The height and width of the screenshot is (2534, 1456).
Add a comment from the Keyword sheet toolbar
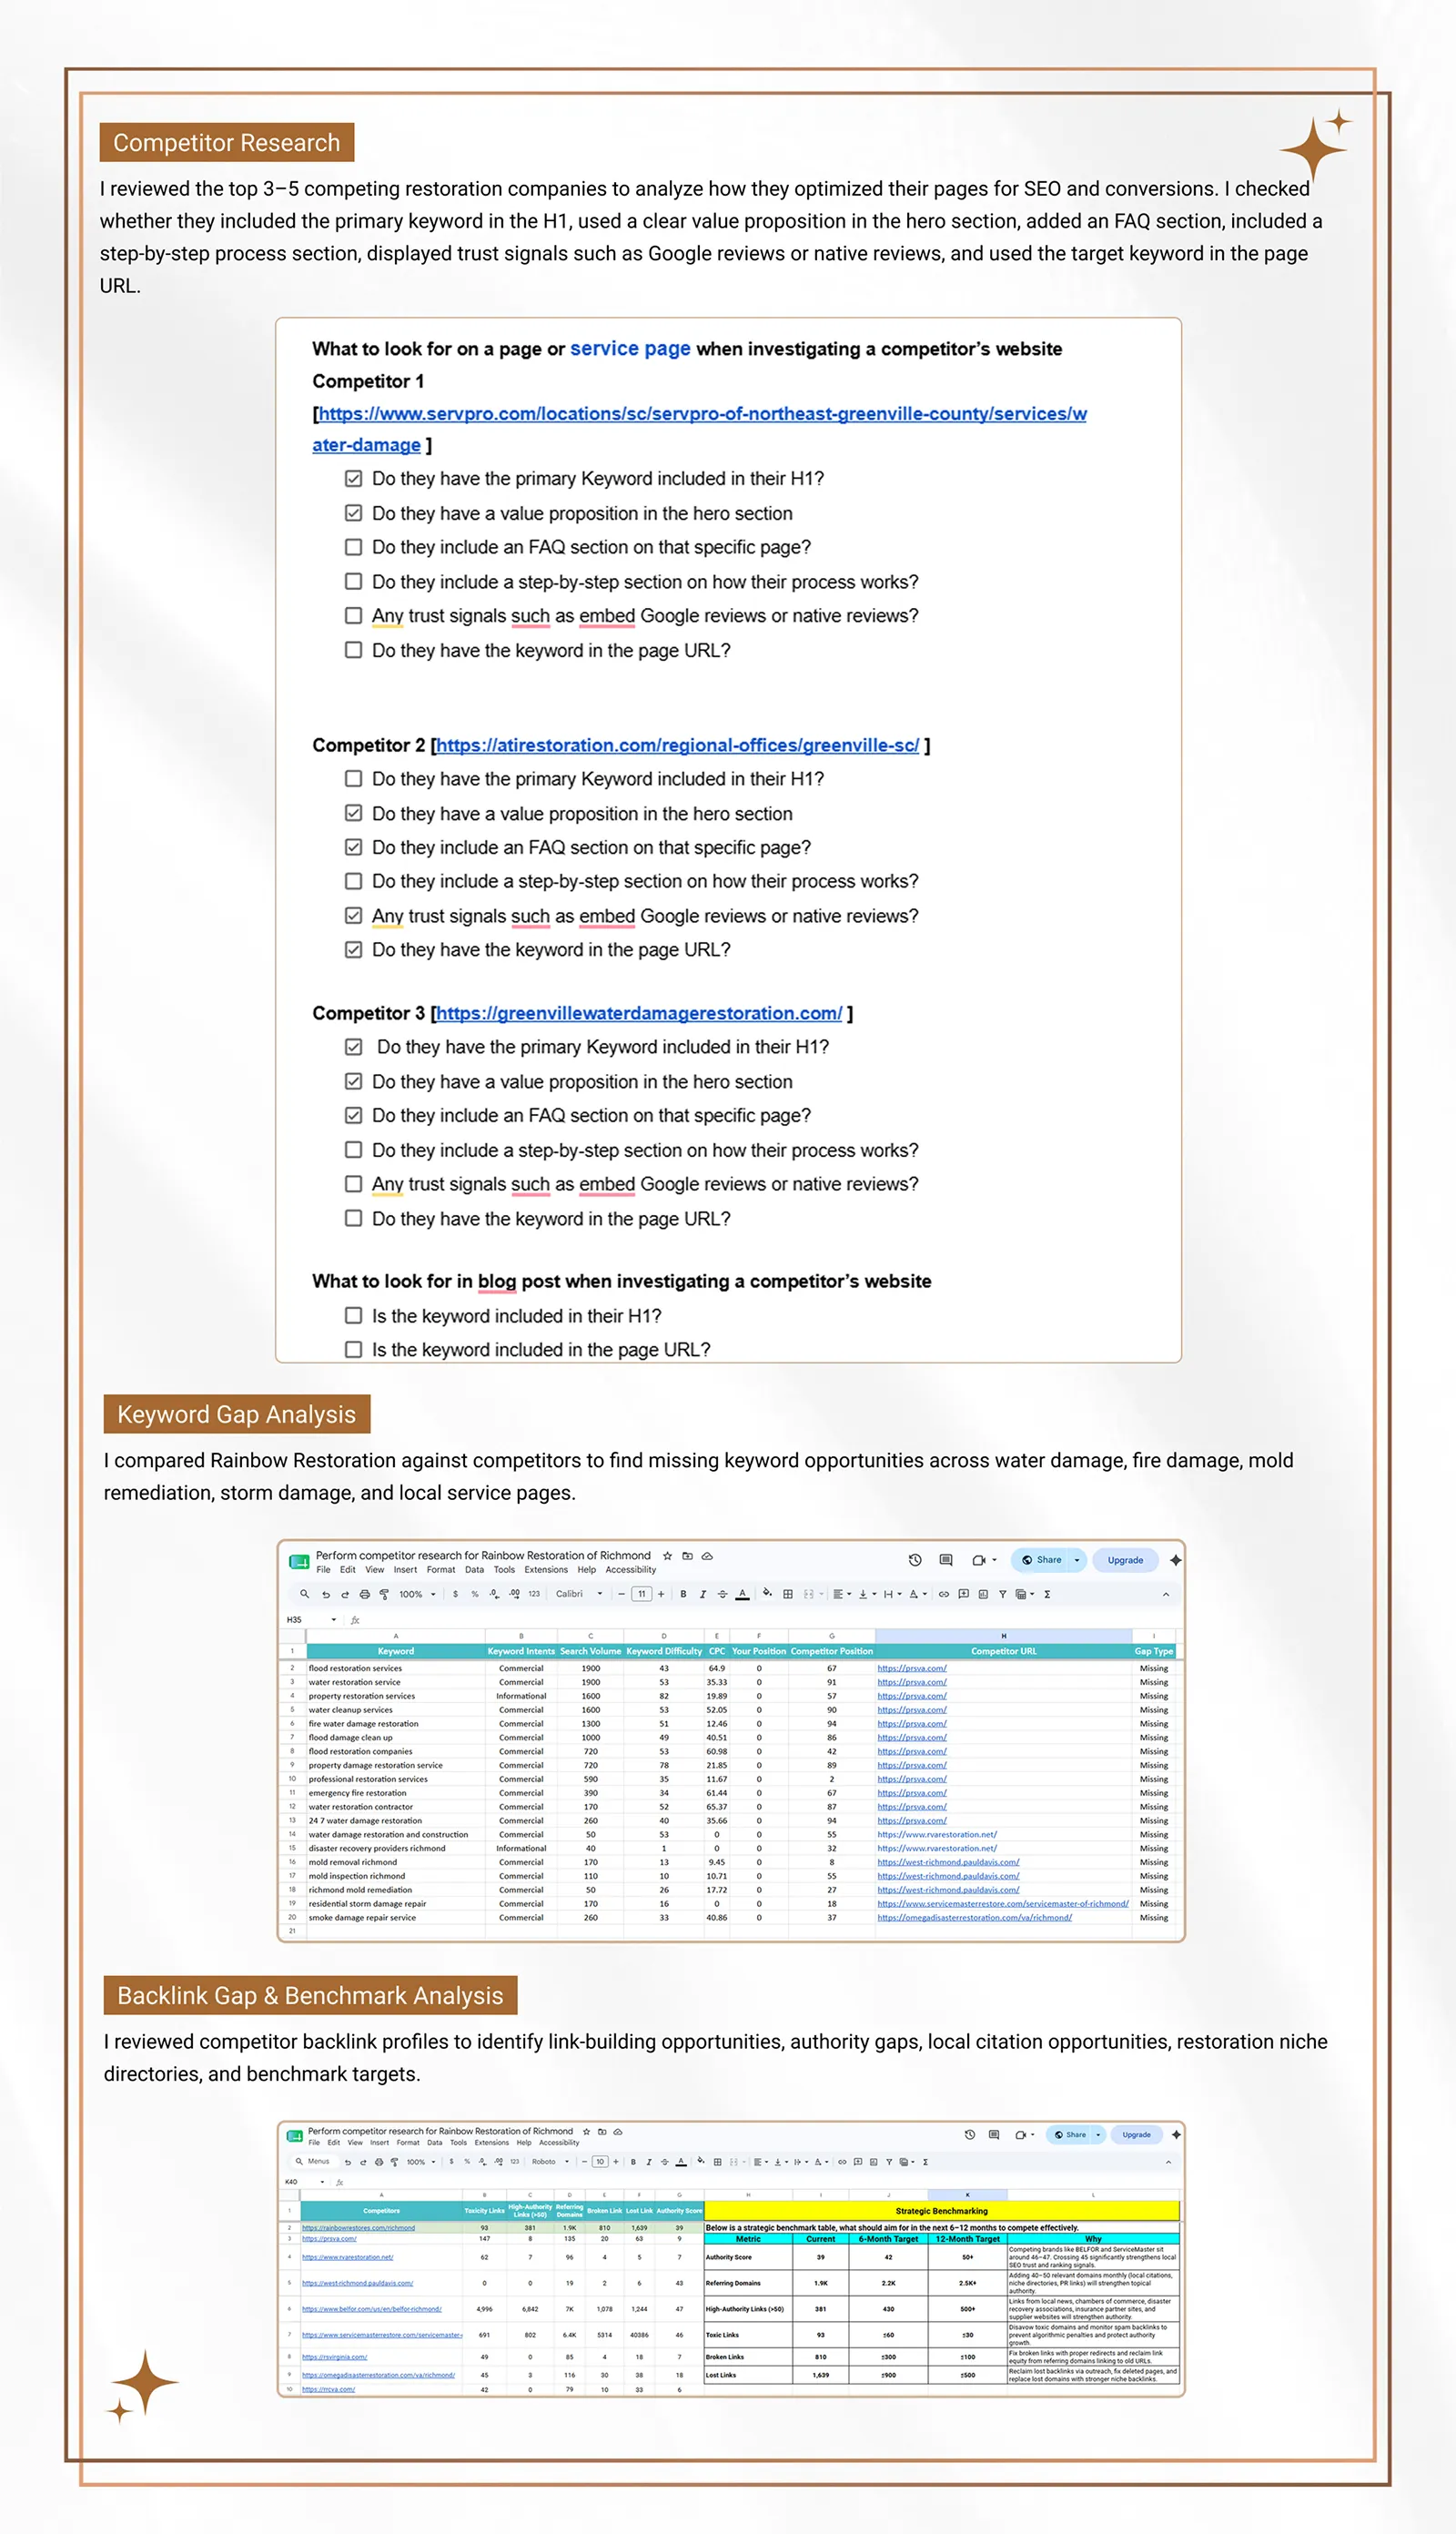(963, 1594)
